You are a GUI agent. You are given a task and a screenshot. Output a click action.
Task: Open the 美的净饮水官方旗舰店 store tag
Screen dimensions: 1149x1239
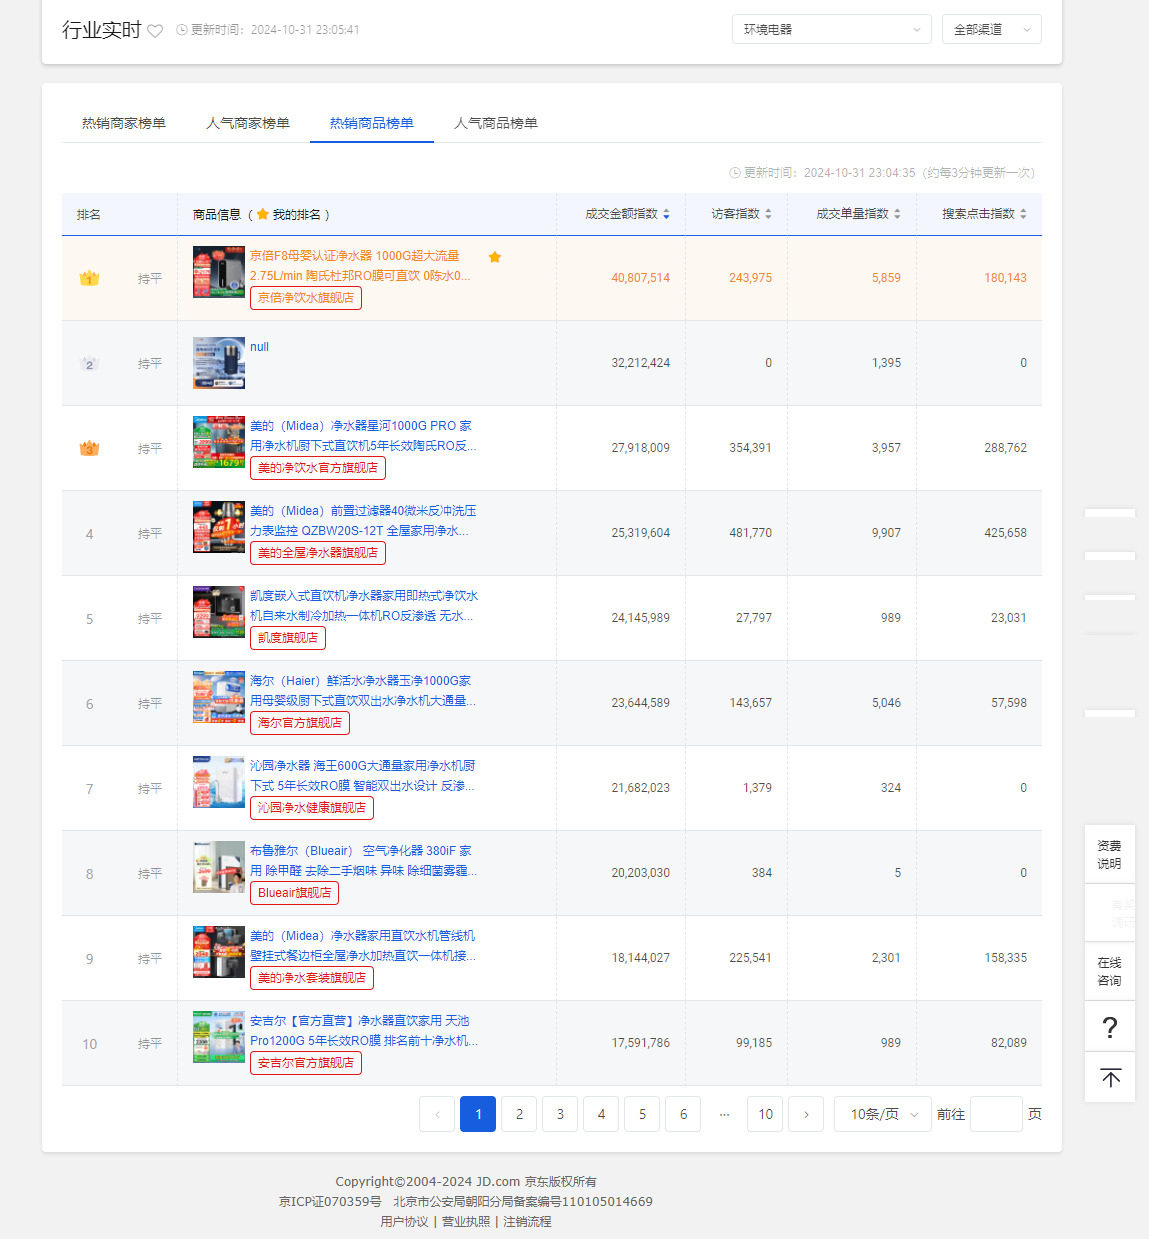(318, 468)
